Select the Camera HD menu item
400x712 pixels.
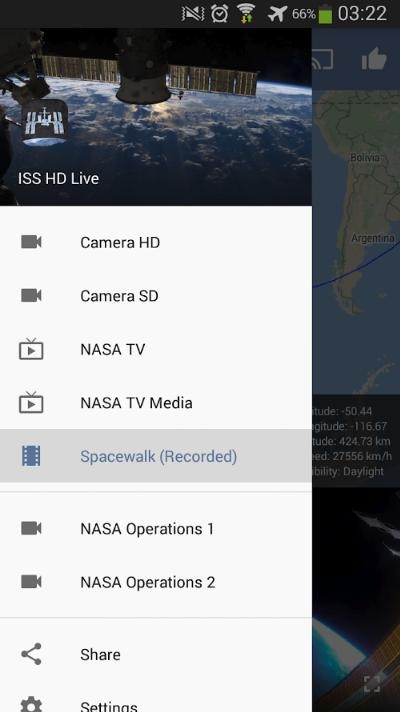(x=156, y=242)
